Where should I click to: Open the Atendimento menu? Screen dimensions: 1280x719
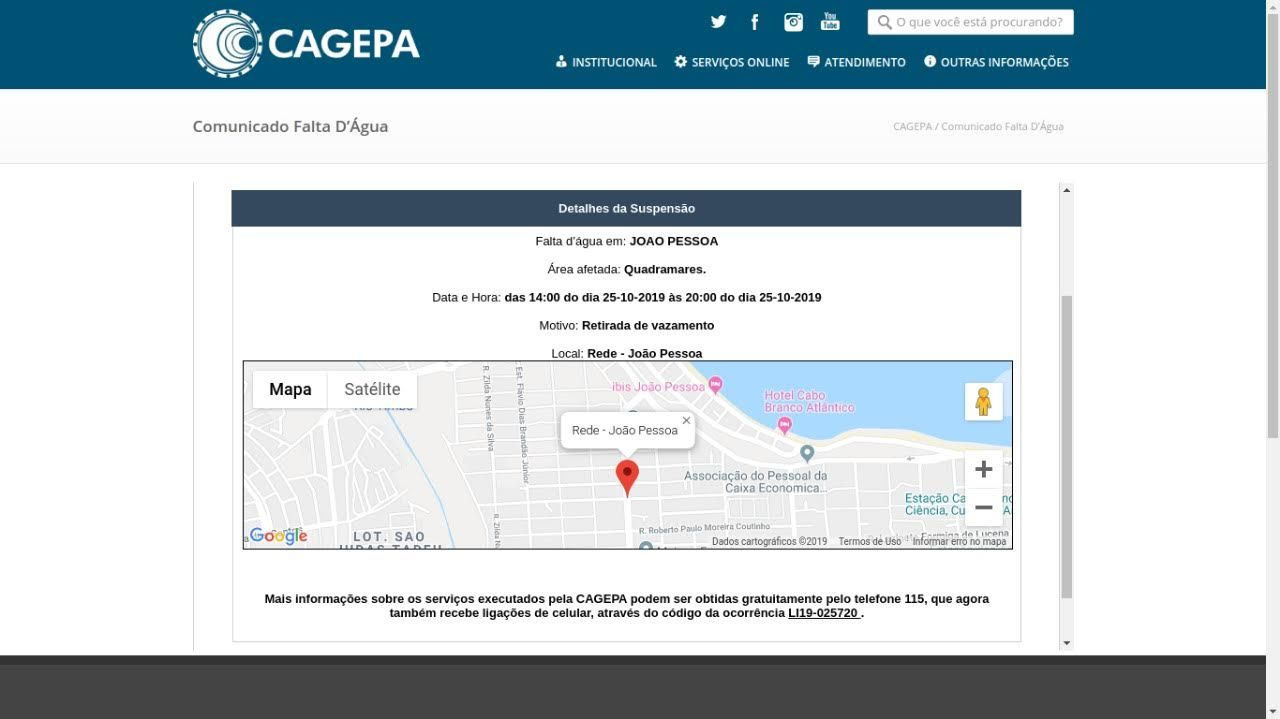tap(856, 62)
